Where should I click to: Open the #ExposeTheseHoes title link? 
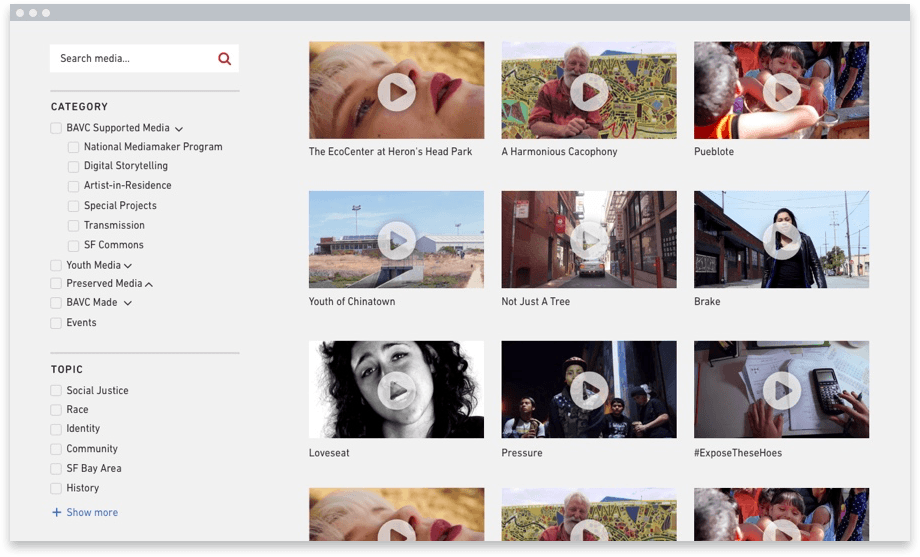click(x=738, y=453)
